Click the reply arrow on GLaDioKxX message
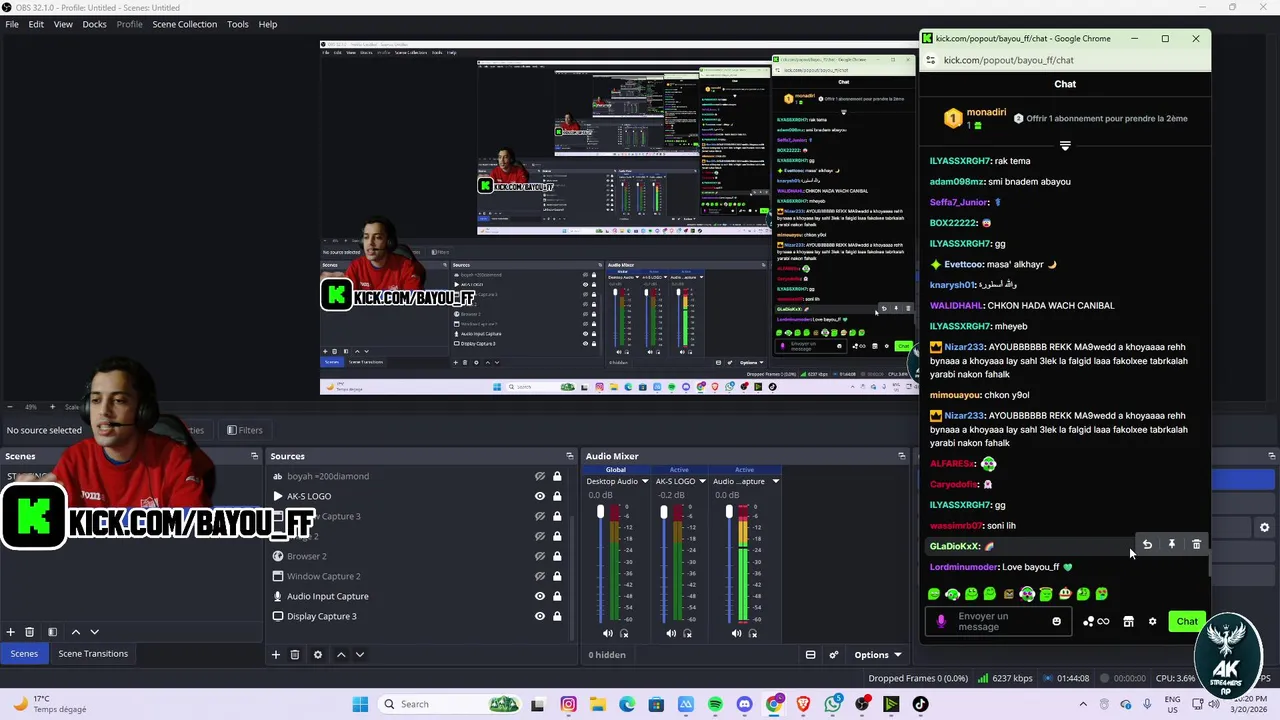 point(1147,544)
